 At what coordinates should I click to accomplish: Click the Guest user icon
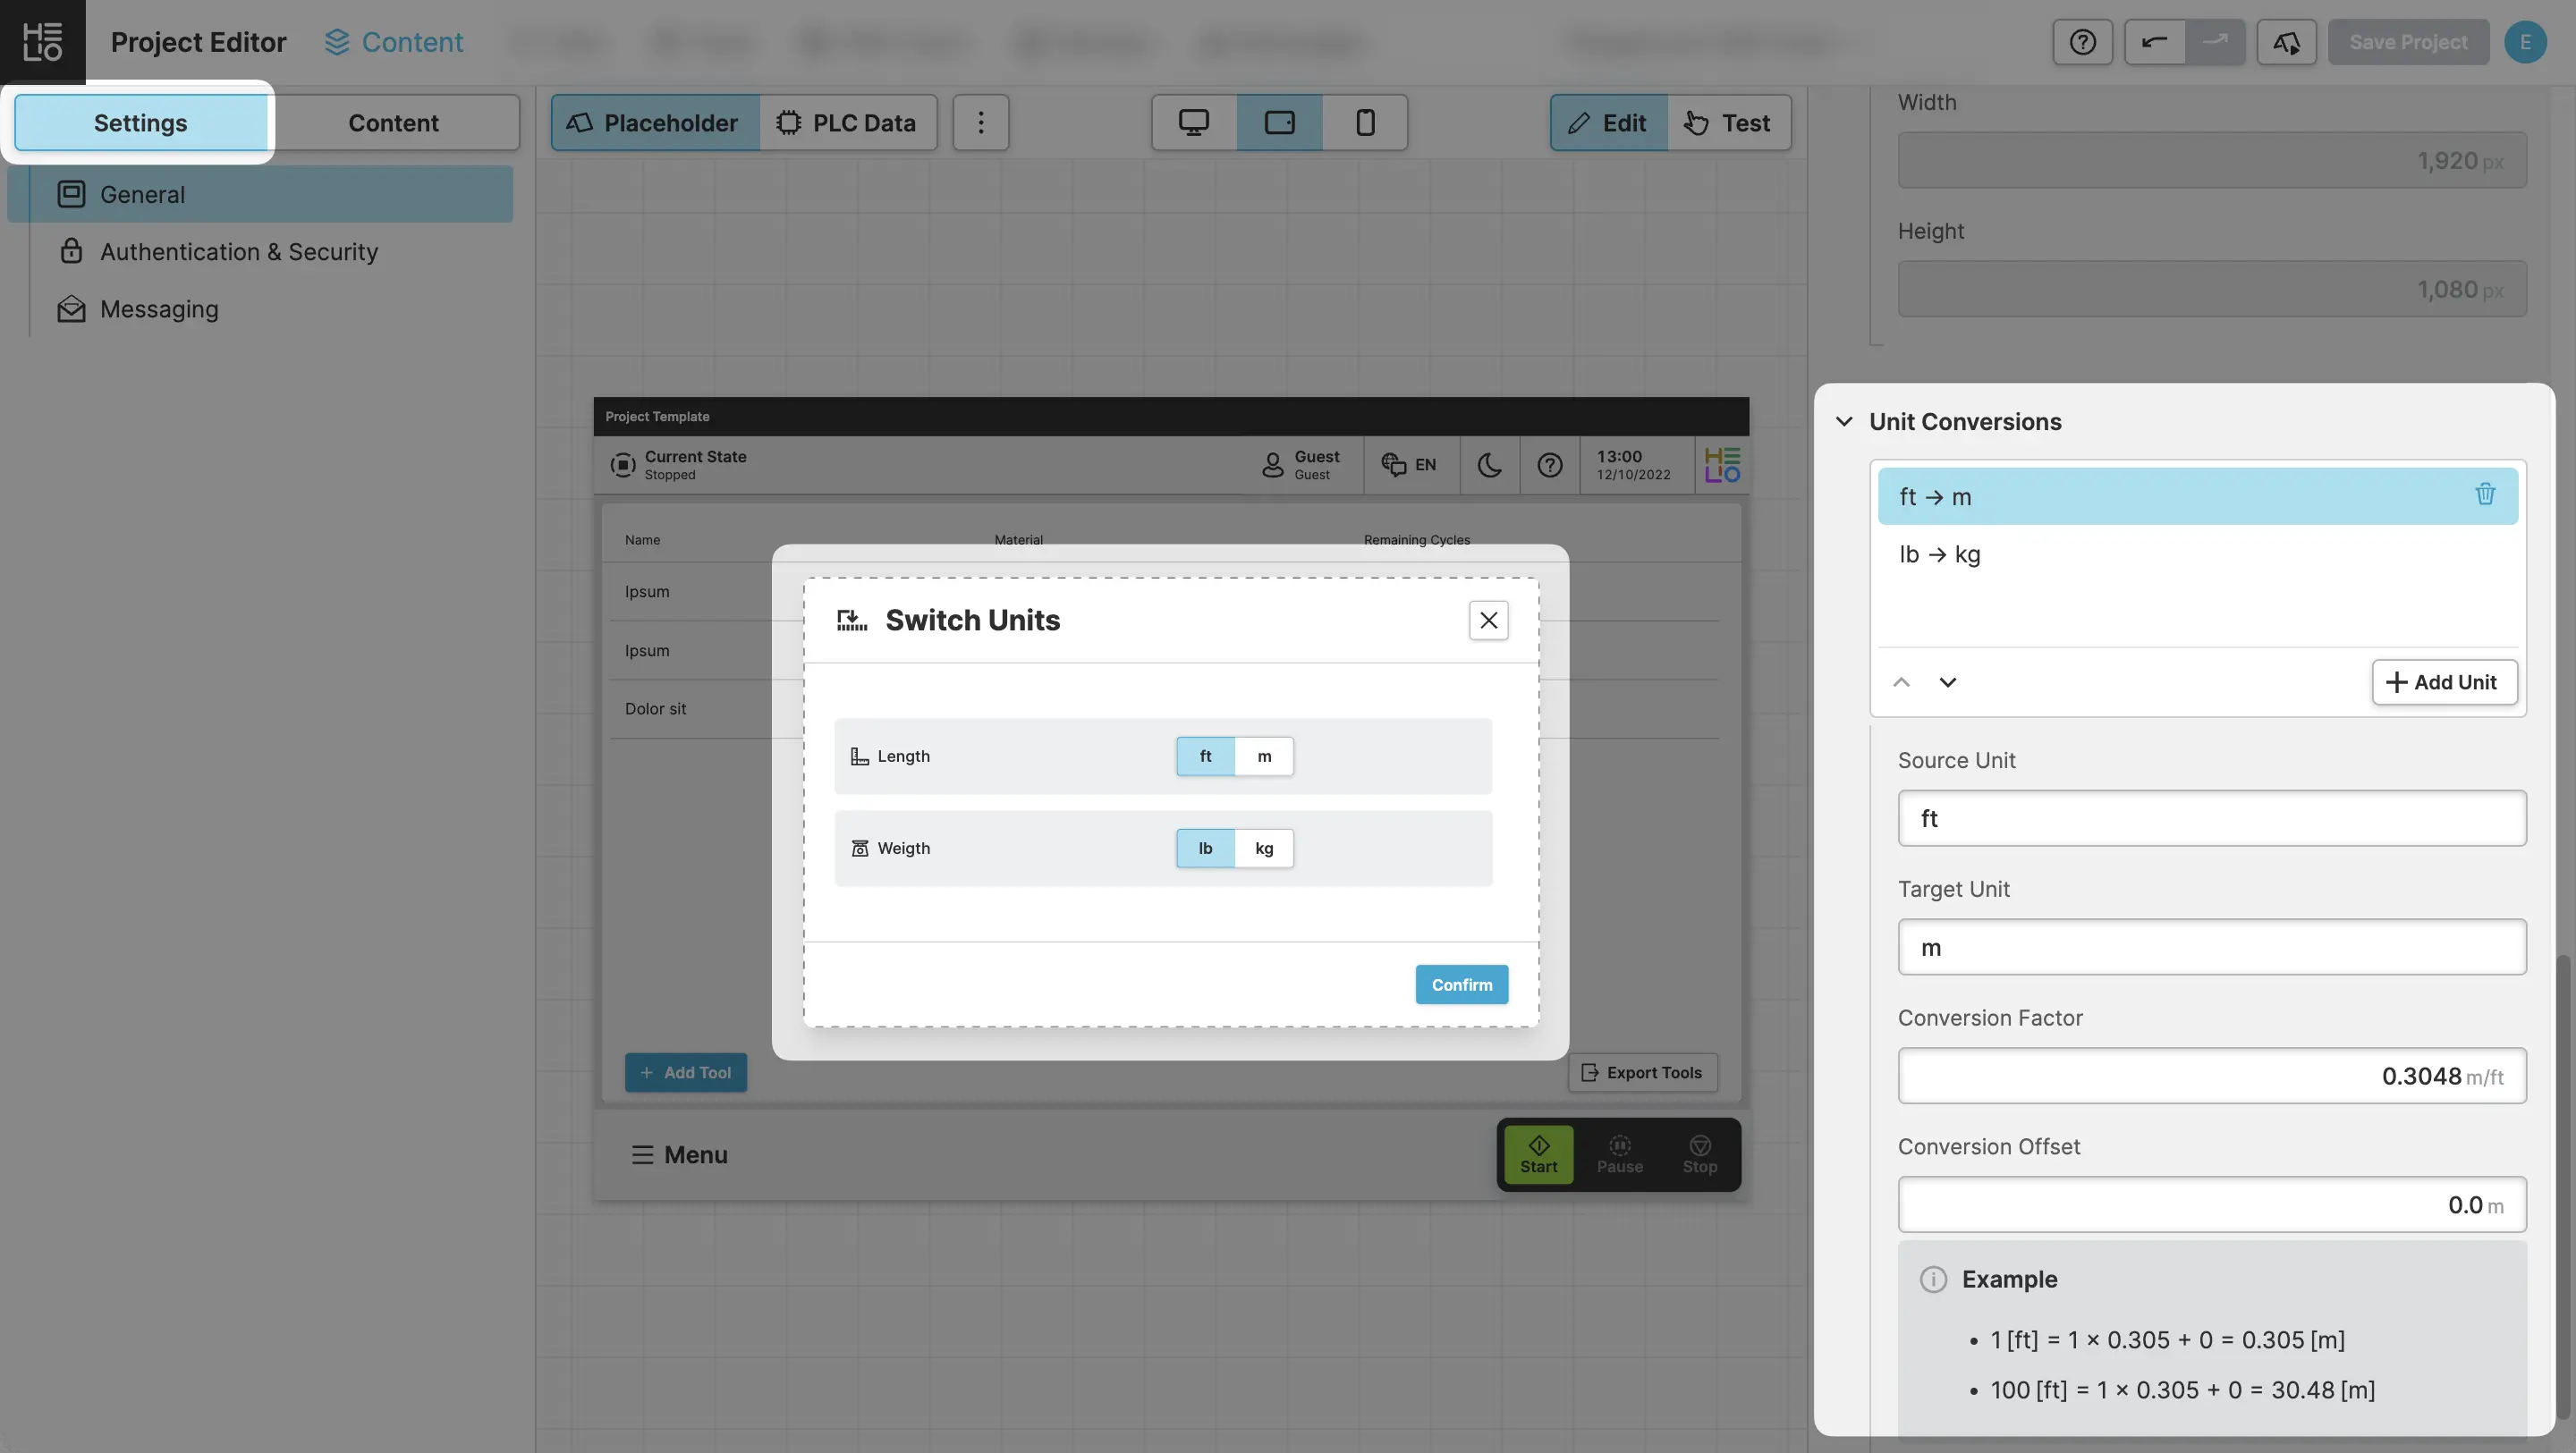point(1272,465)
